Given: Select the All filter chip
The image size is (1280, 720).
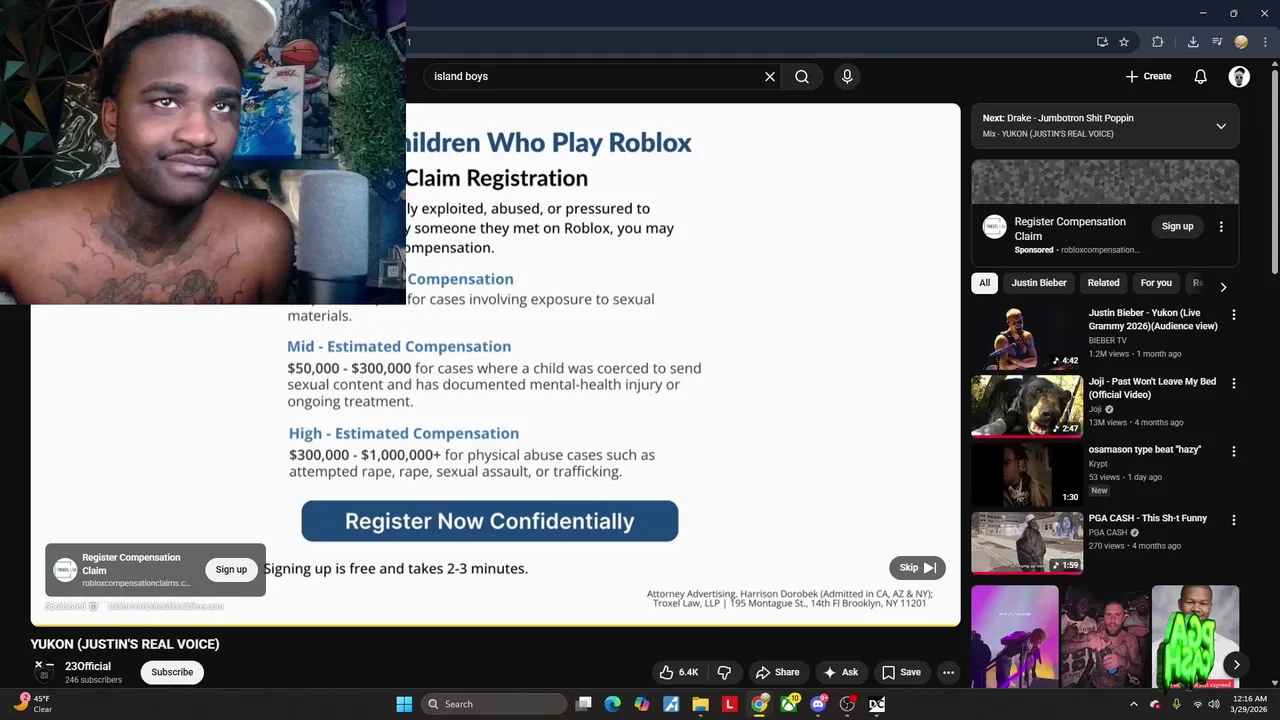Looking at the screenshot, I should [984, 283].
